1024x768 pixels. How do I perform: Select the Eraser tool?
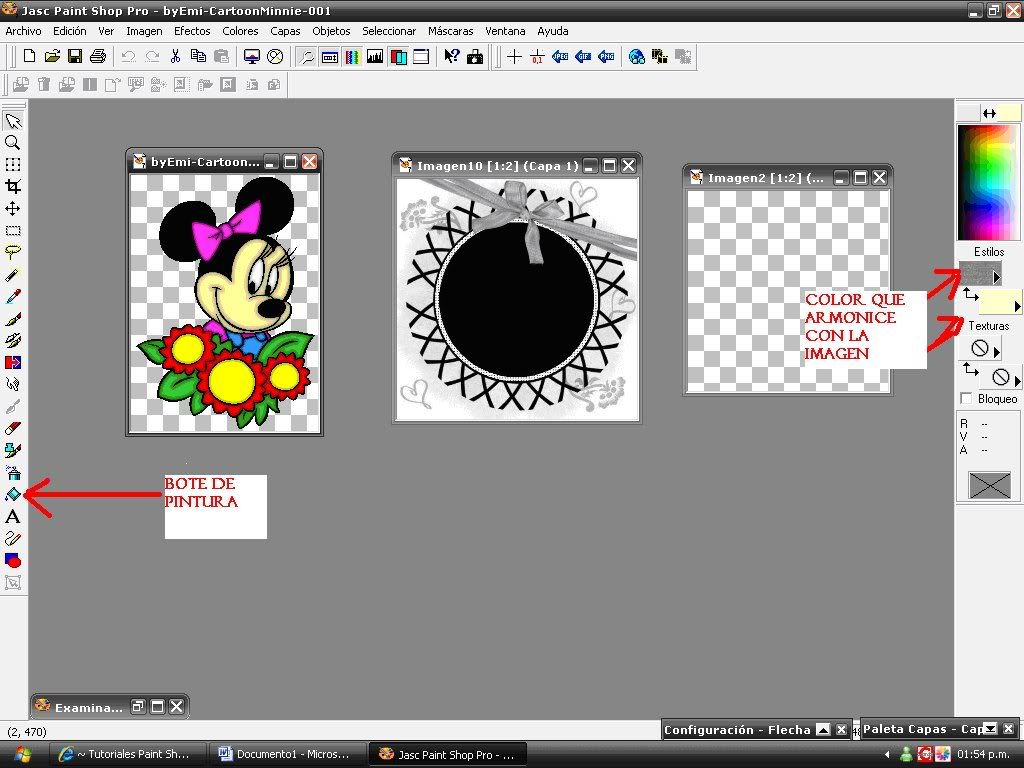(x=13, y=428)
